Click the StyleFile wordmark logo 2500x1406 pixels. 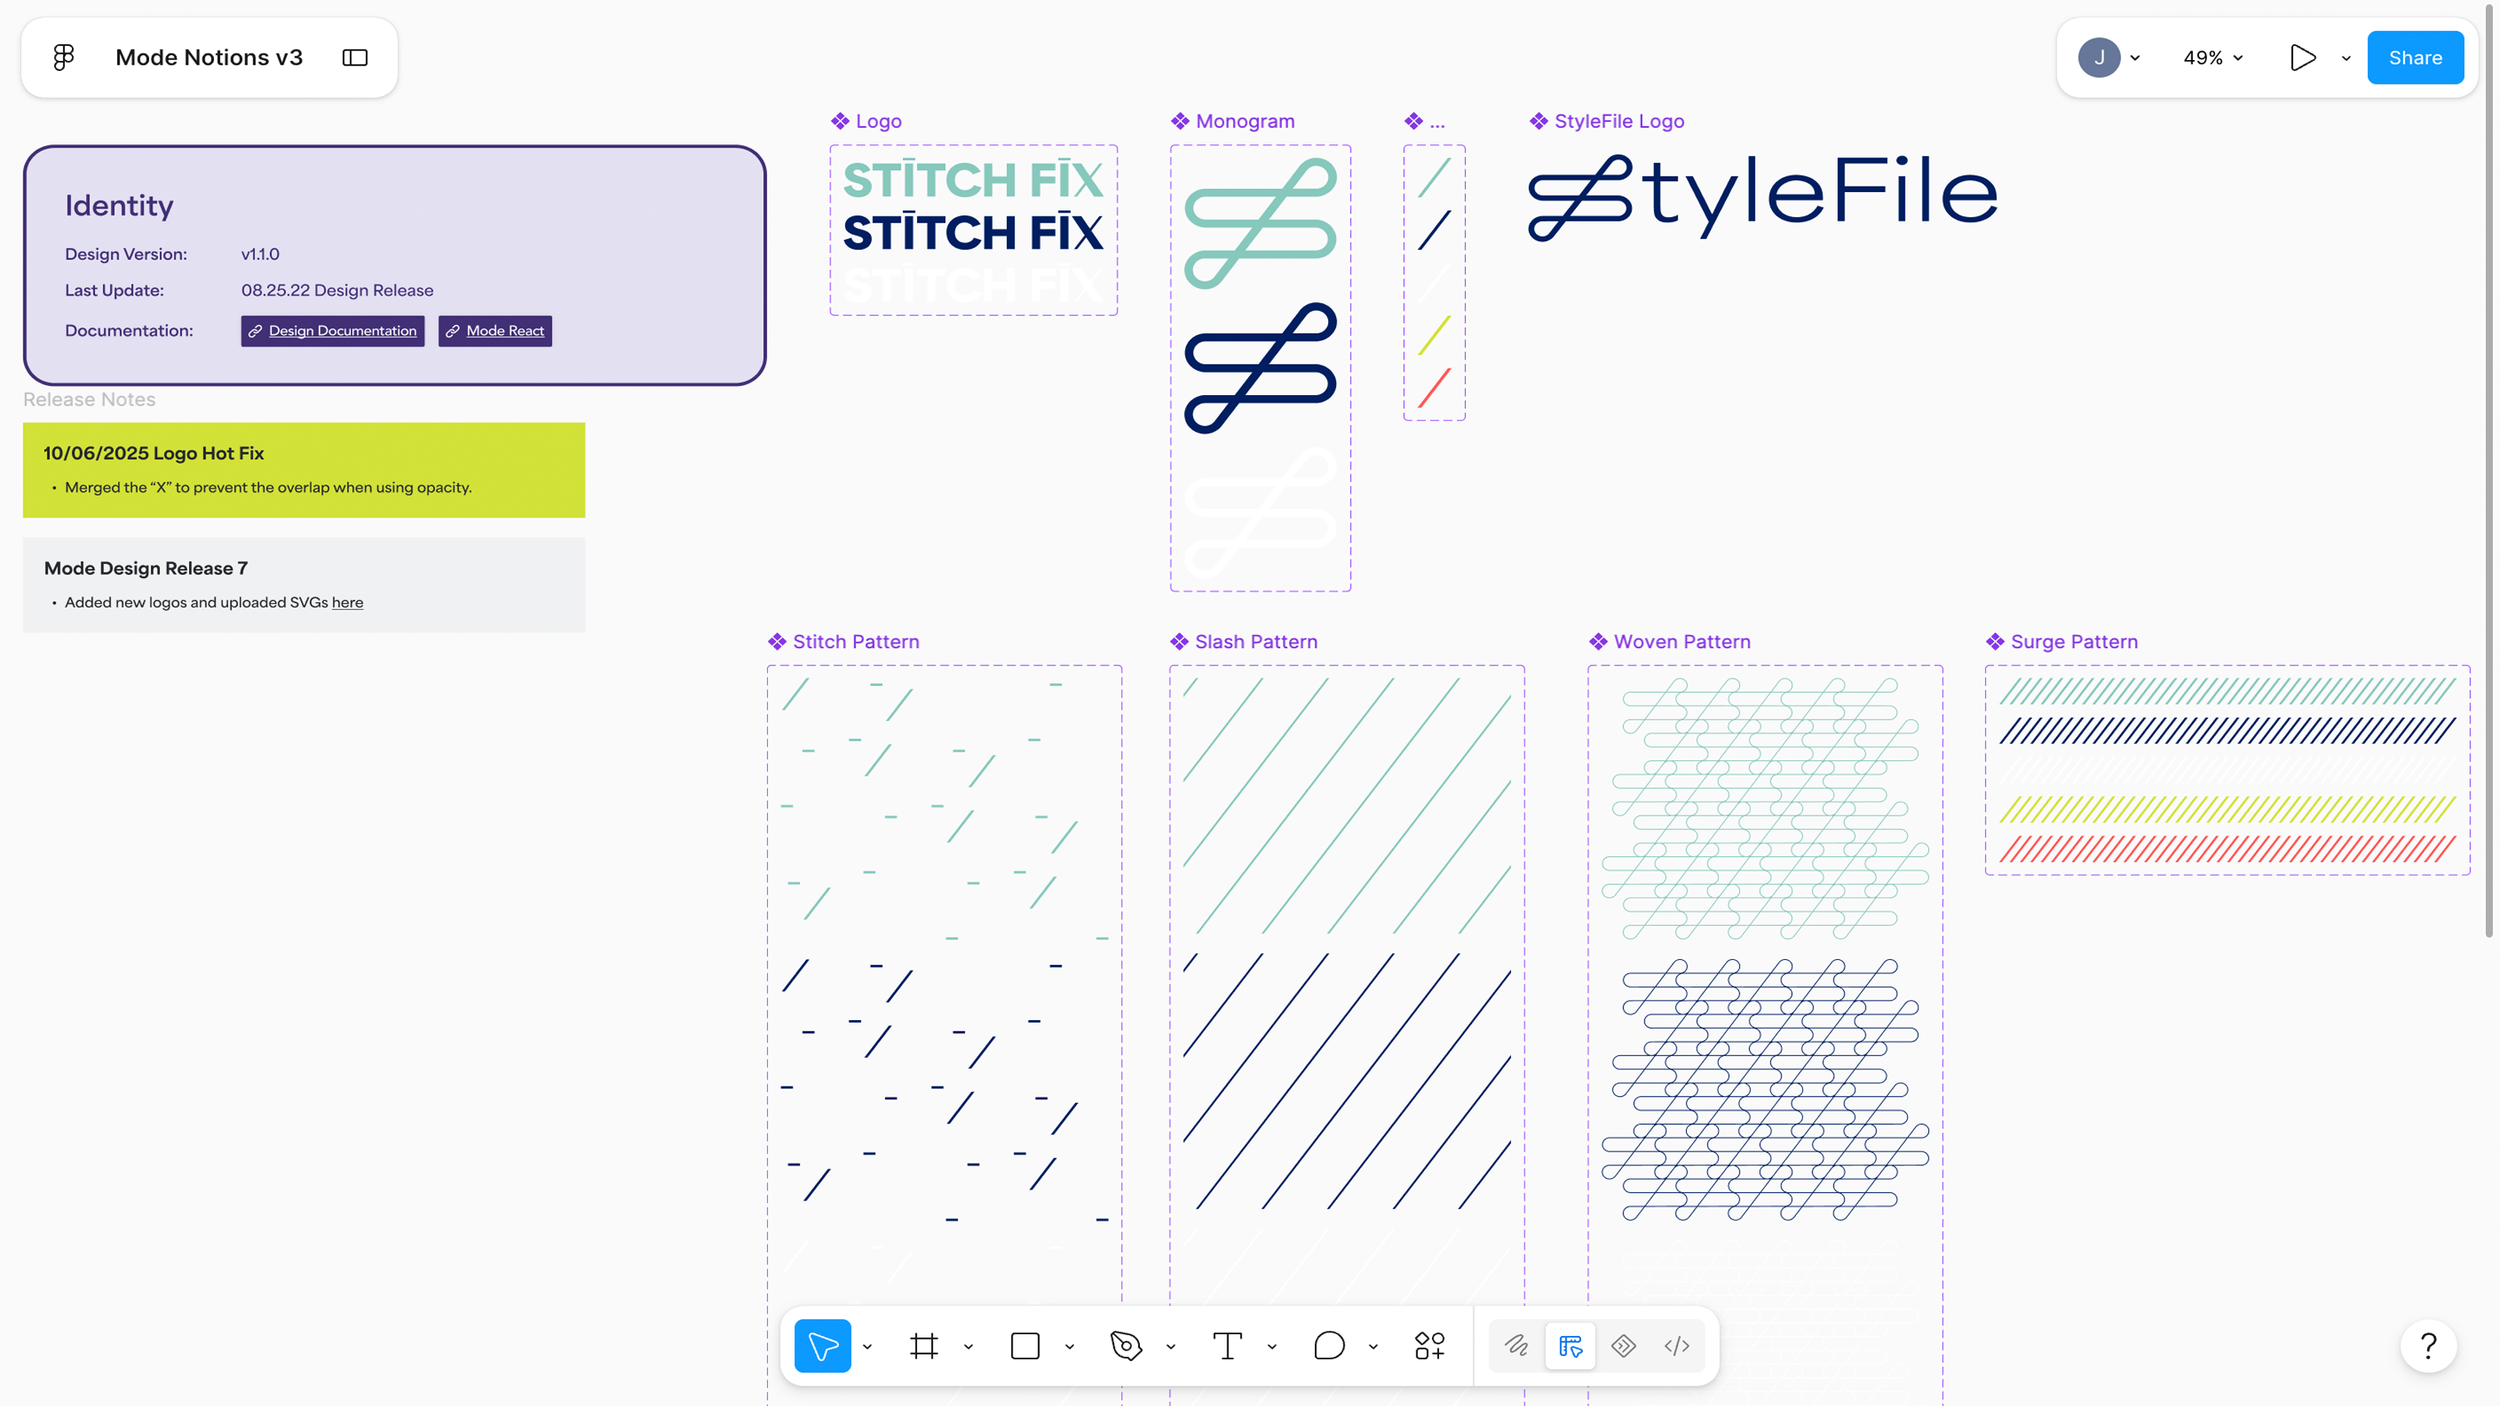(x=1763, y=197)
